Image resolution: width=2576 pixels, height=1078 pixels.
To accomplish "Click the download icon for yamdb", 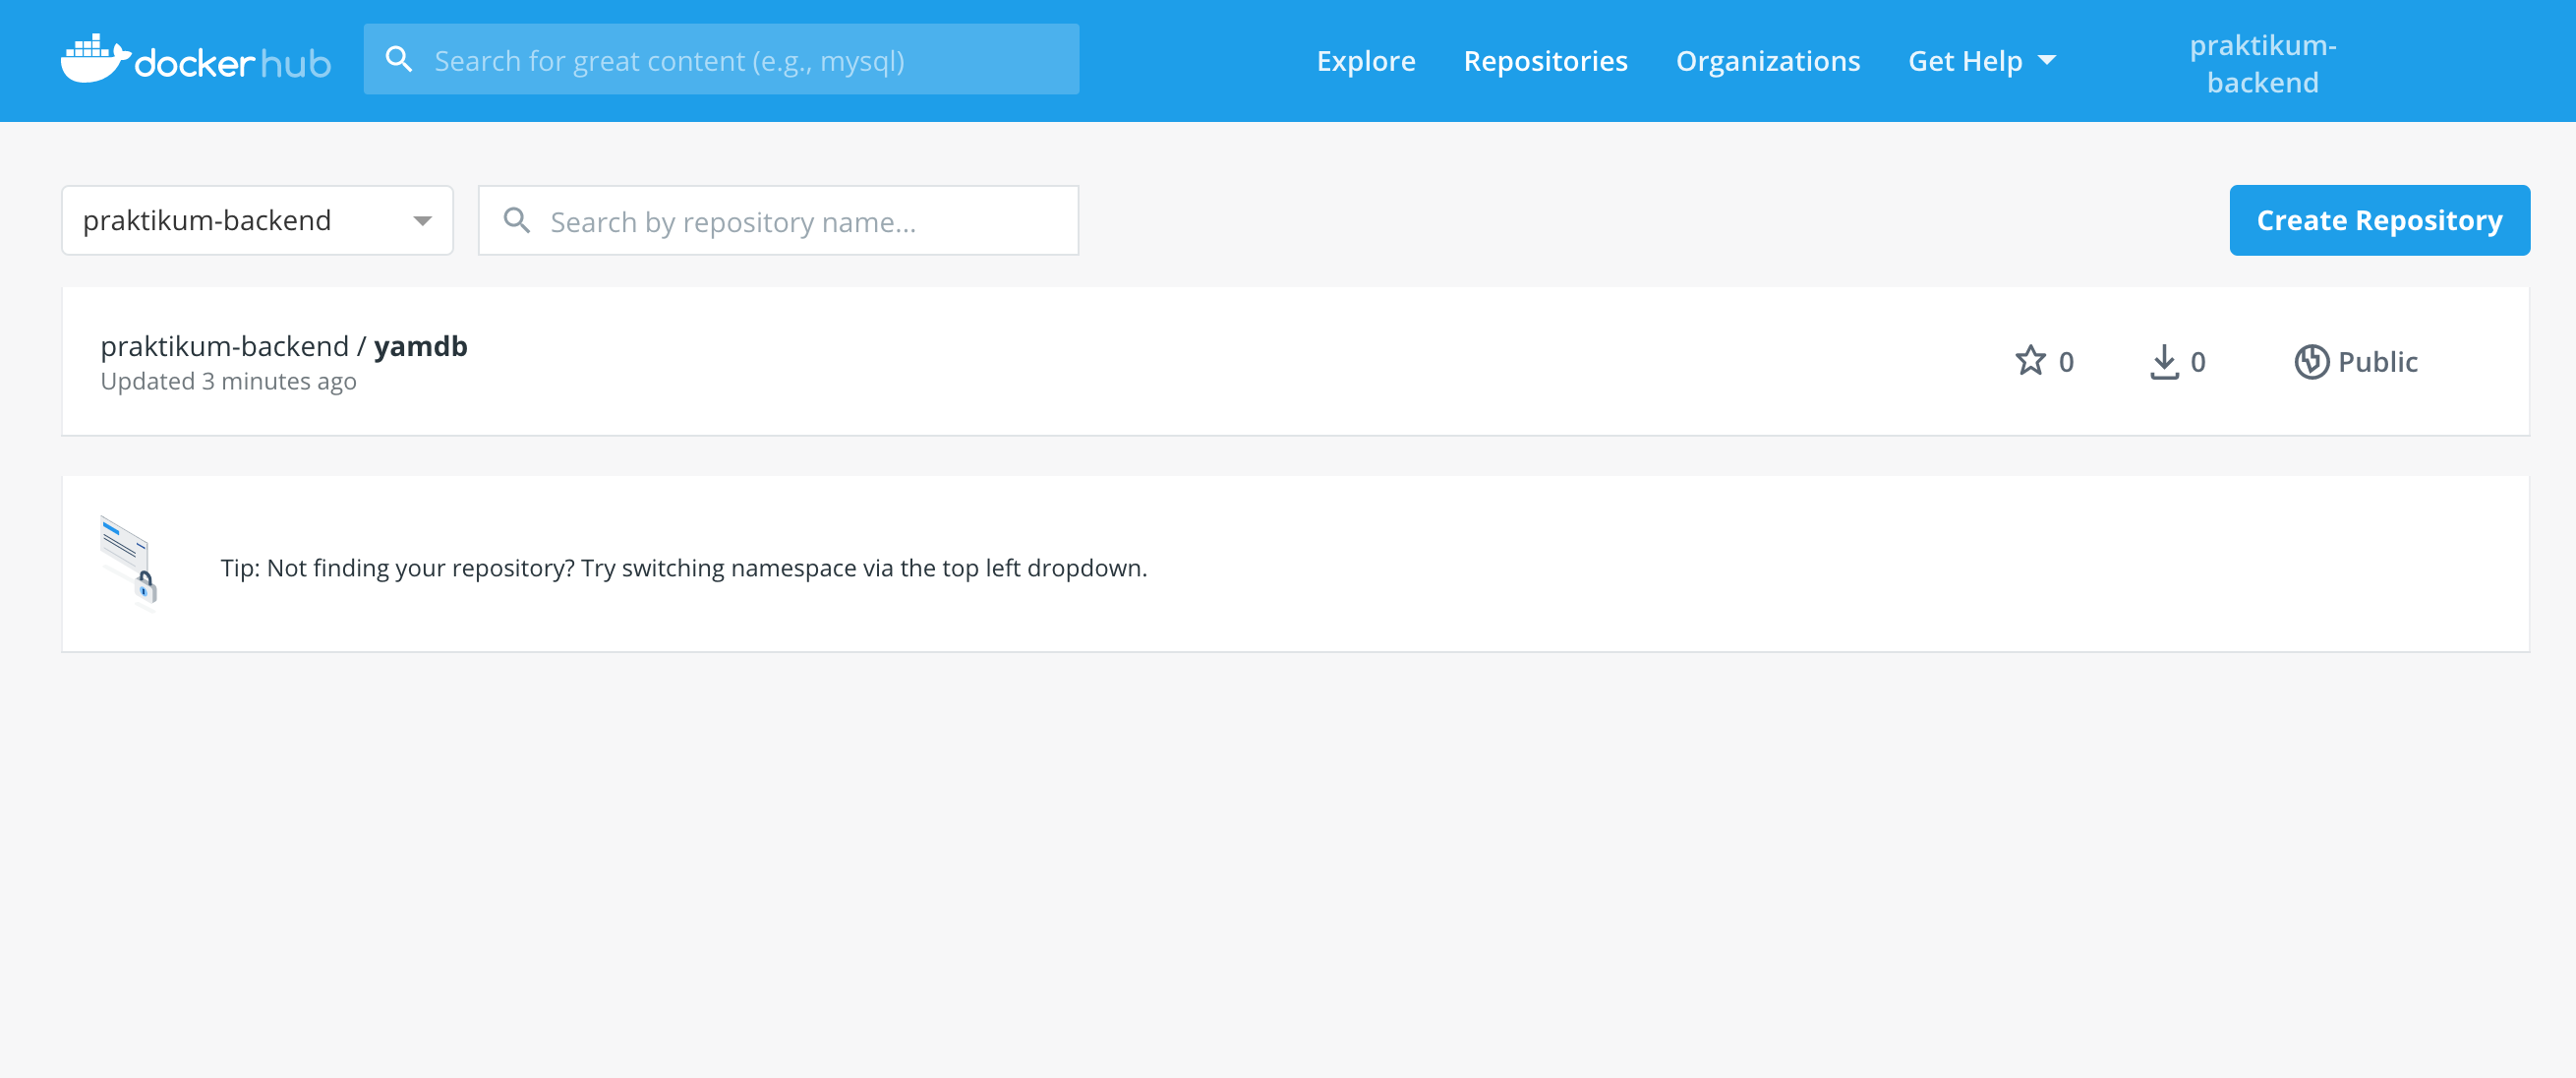I will tap(2164, 361).
